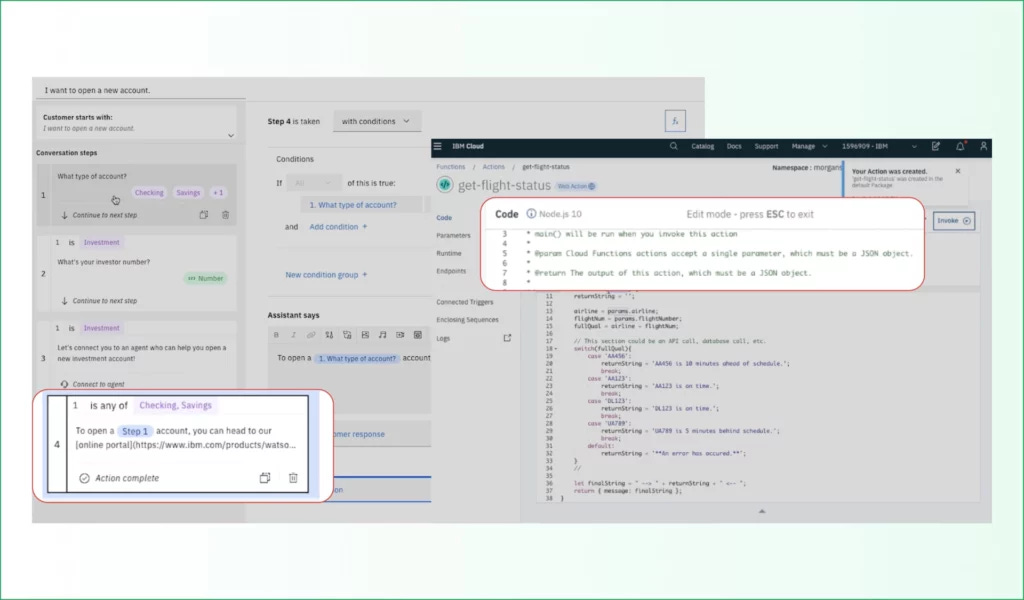Go to the Actions breadcrumb
Image resolution: width=1024 pixels, height=600 pixels.
493,167
